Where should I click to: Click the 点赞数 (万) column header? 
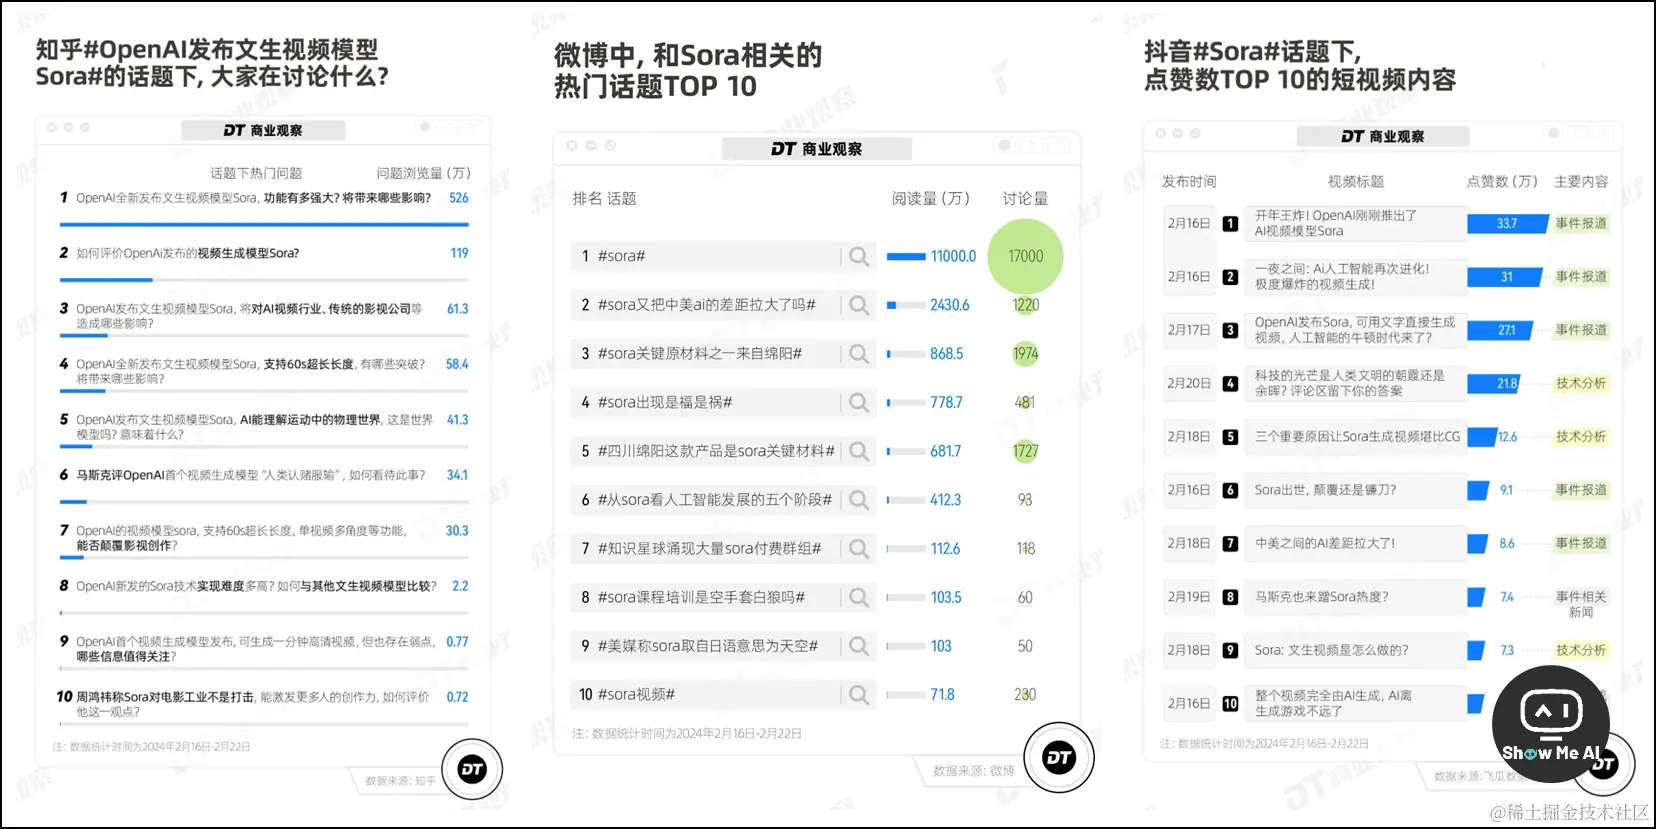click(x=1502, y=182)
